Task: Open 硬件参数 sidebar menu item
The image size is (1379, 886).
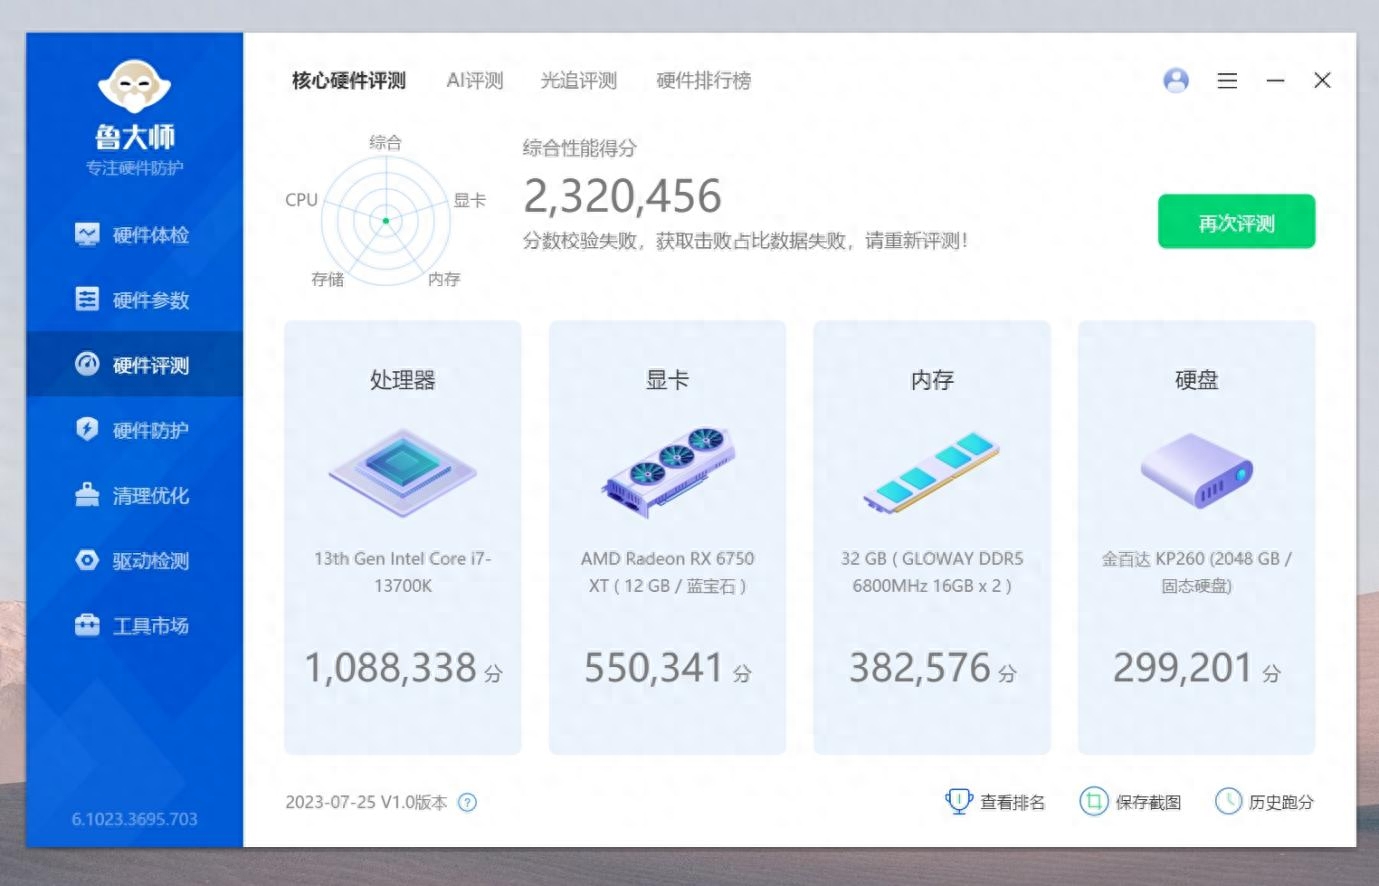Action: 135,299
